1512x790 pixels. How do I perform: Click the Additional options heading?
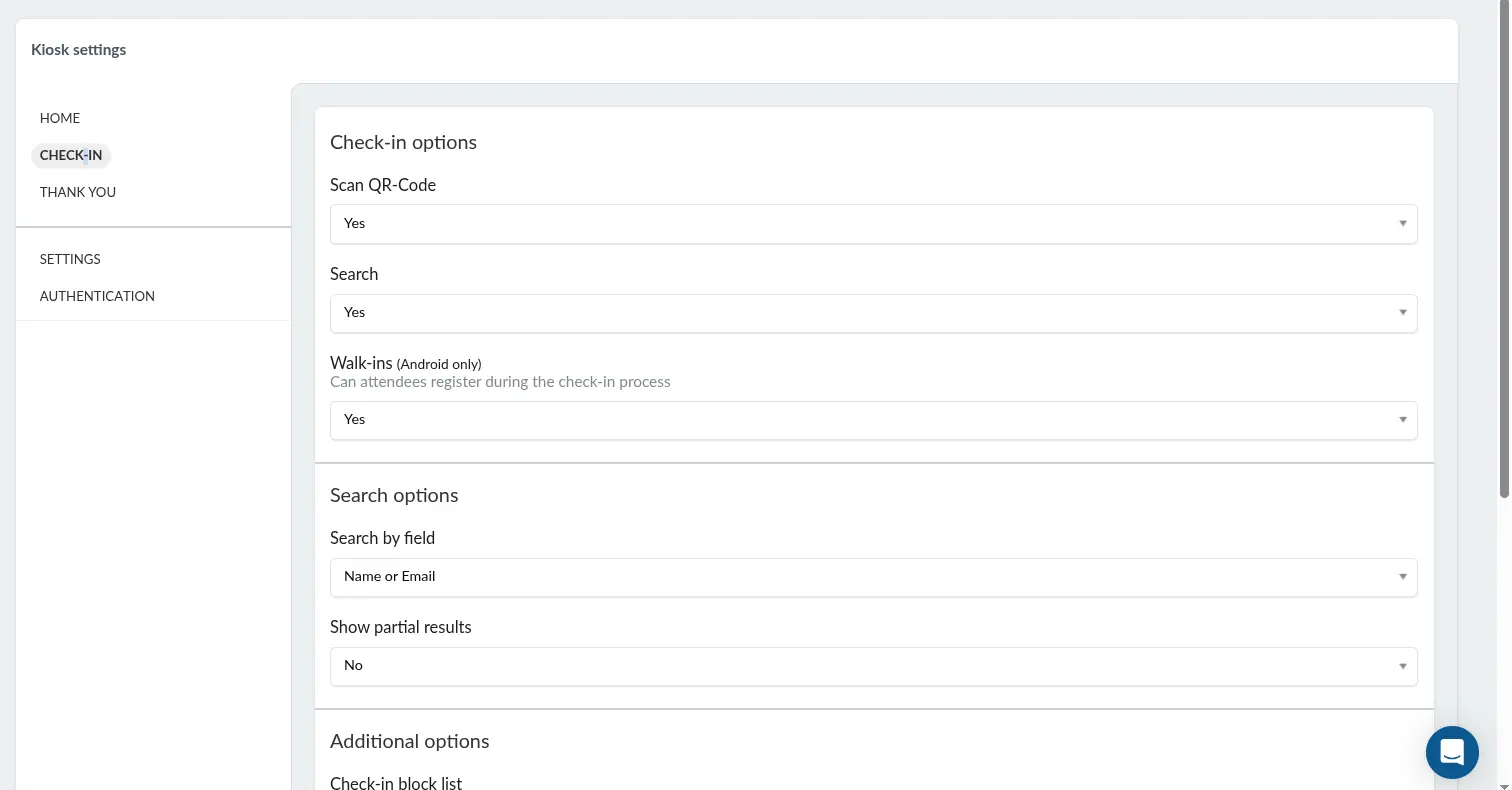coord(410,741)
